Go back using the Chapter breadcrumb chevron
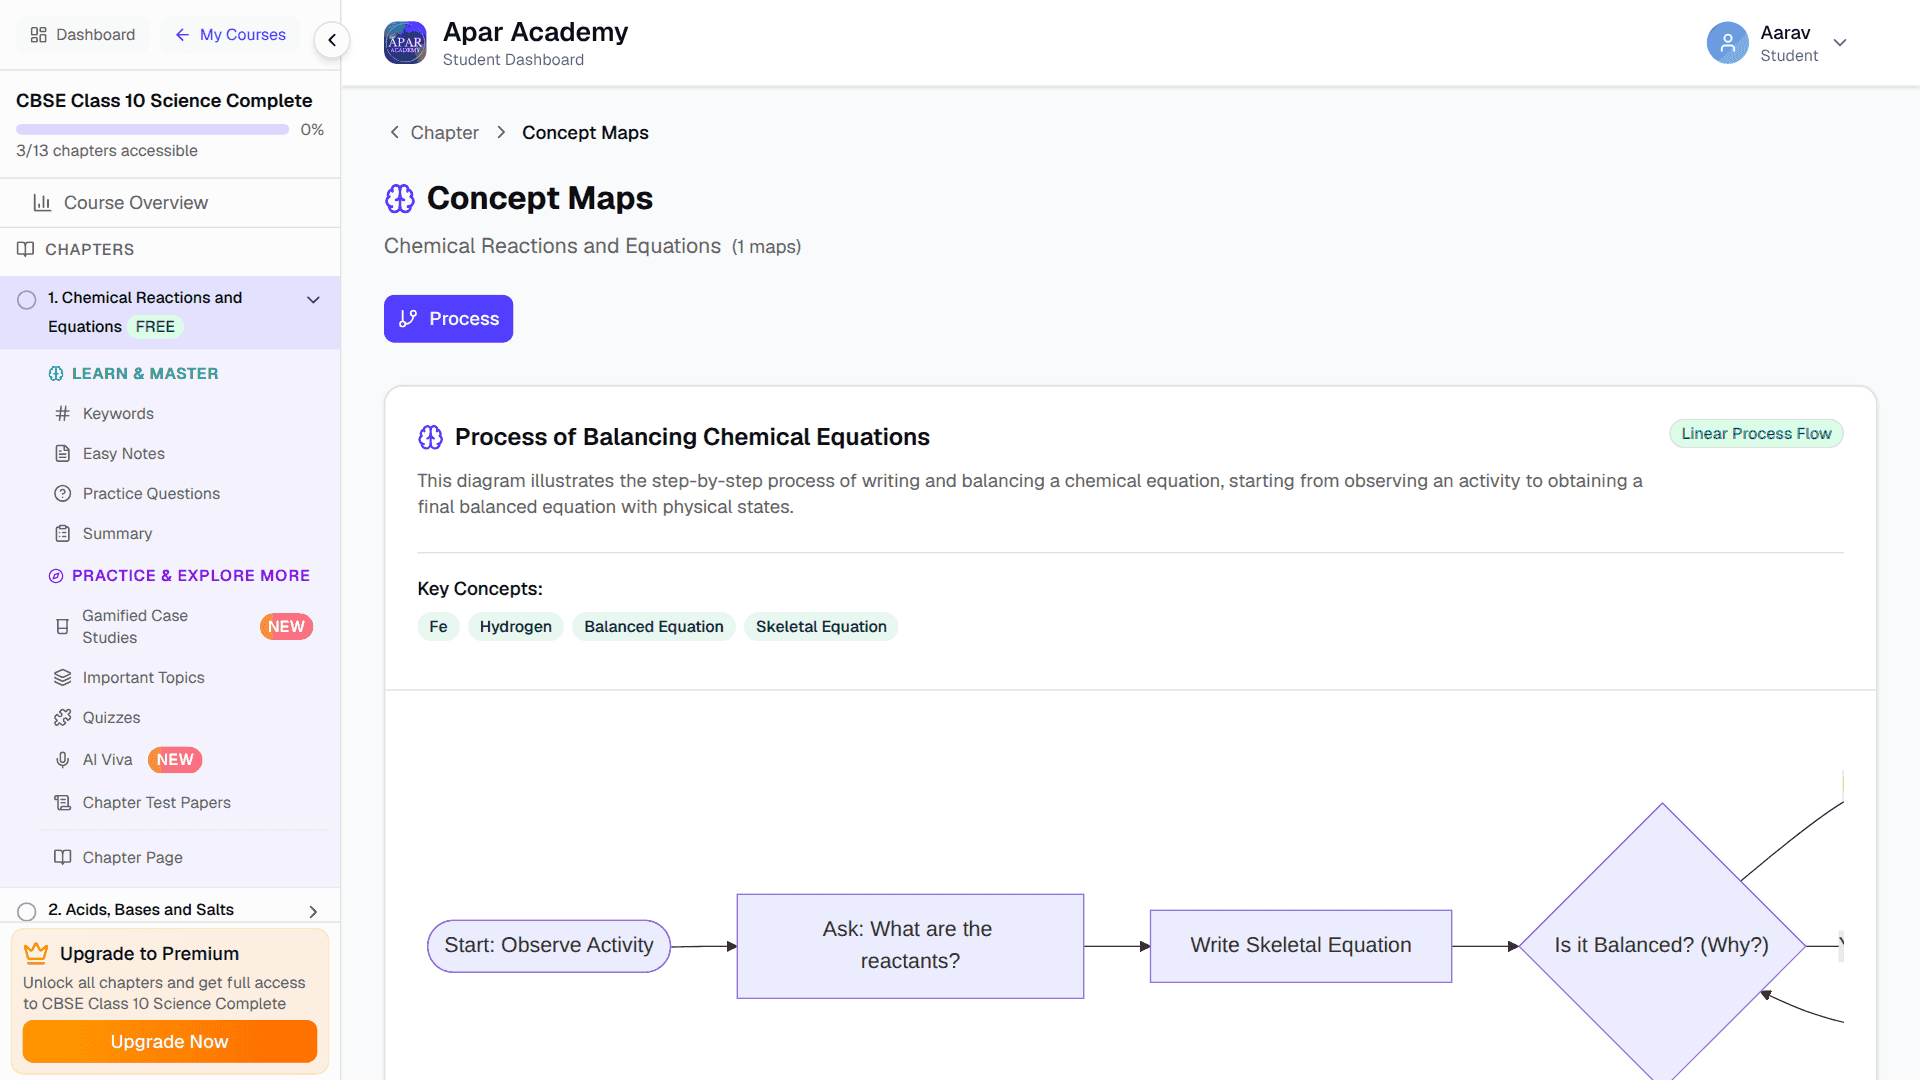This screenshot has width=1920, height=1080. 395,132
